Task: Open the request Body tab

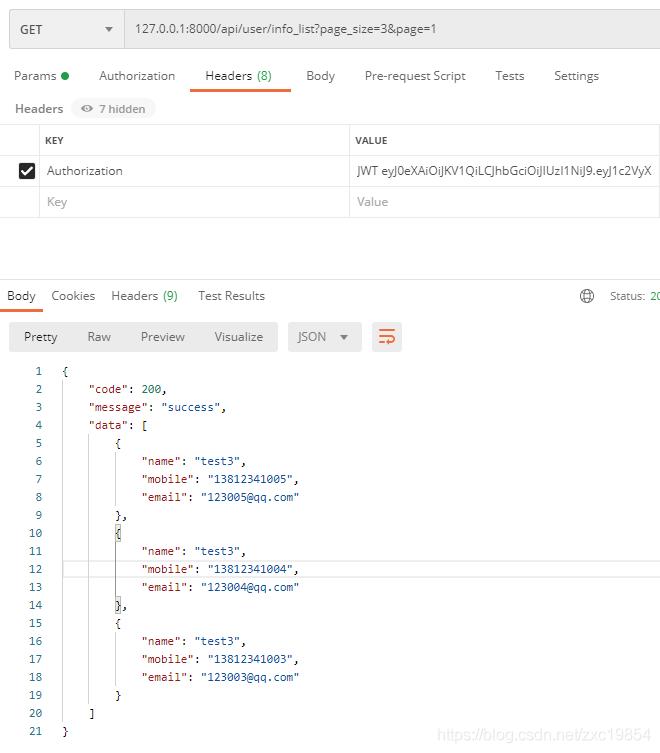Action: [x=320, y=76]
